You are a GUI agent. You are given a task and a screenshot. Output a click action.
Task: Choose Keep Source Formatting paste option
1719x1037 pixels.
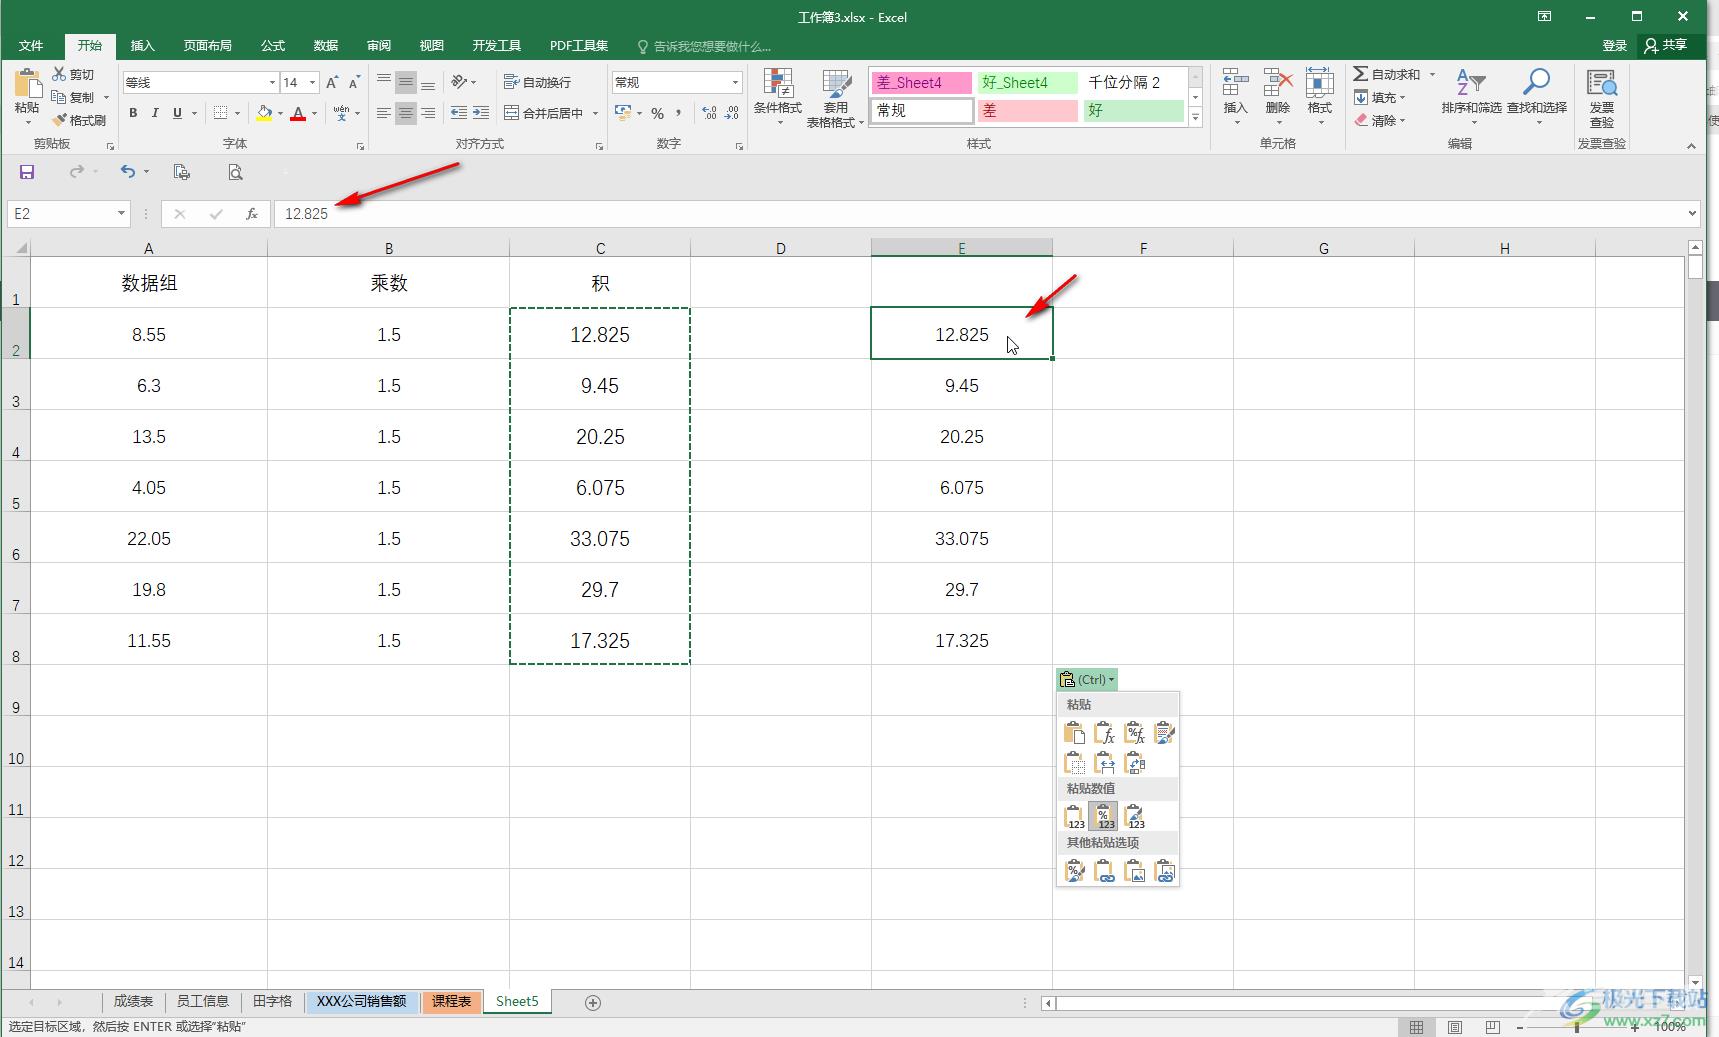click(x=1165, y=734)
